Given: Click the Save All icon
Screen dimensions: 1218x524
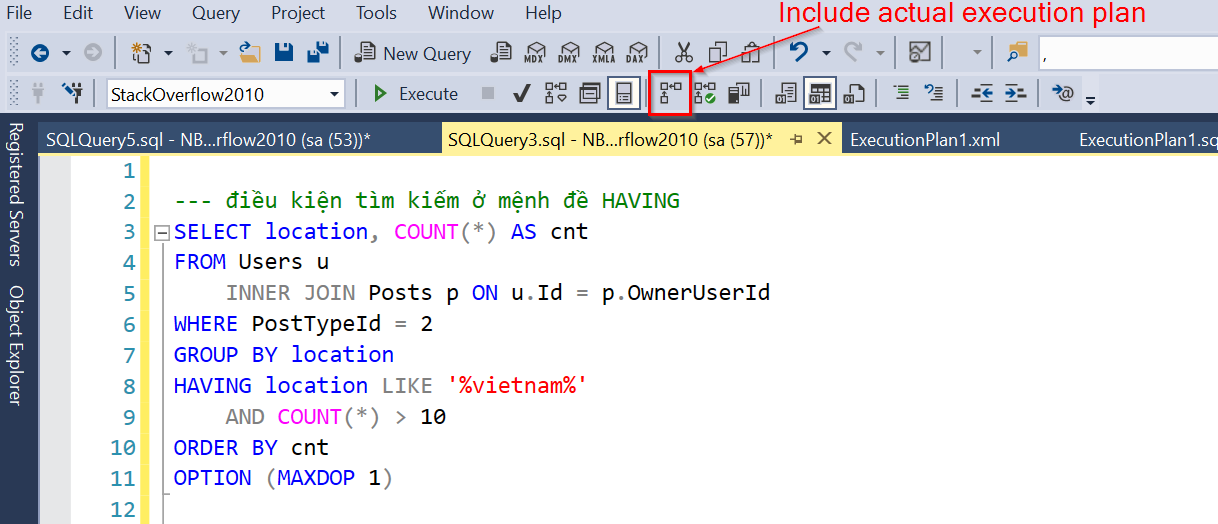Looking at the screenshot, I should click(317, 53).
